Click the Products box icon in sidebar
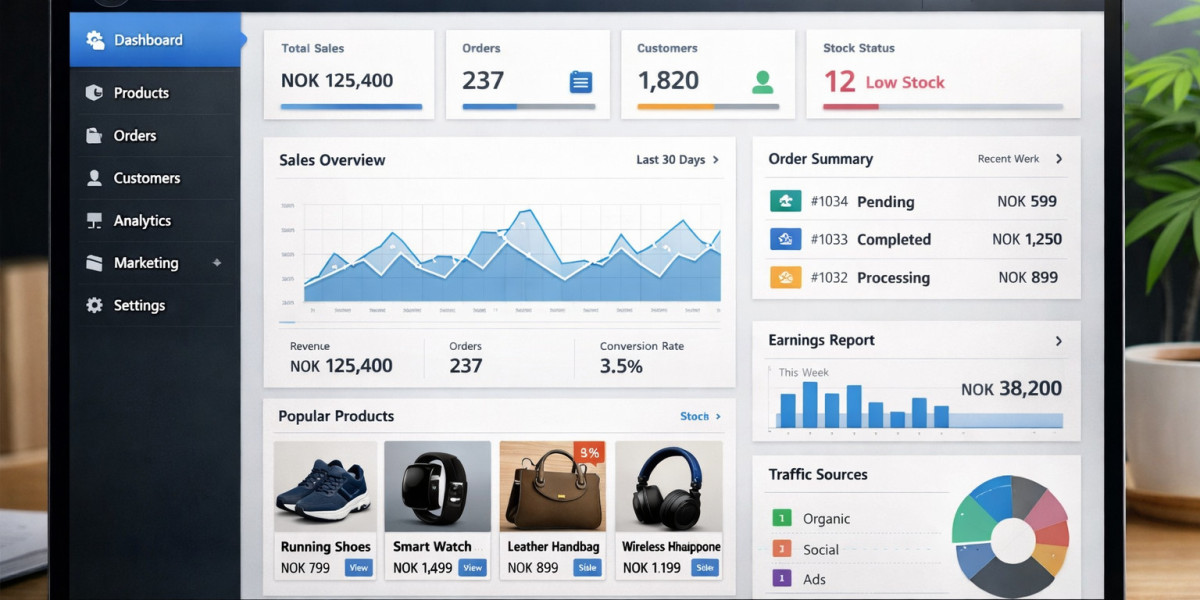Viewport: 1200px width, 600px height. (95, 93)
